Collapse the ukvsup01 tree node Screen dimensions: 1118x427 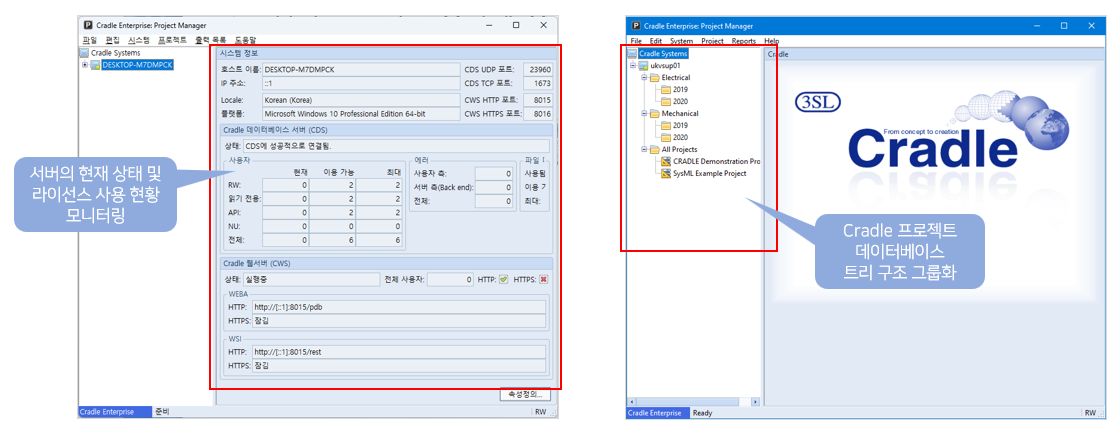(632, 66)
